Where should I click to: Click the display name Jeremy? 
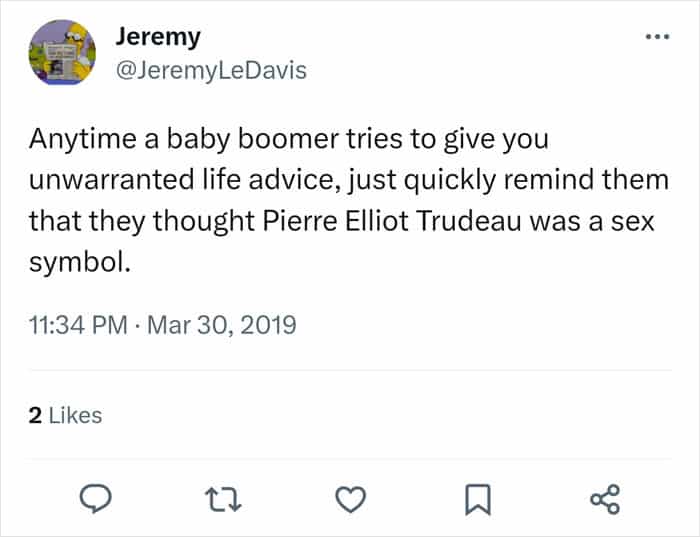pyautogui.click(x=158, y=37)
